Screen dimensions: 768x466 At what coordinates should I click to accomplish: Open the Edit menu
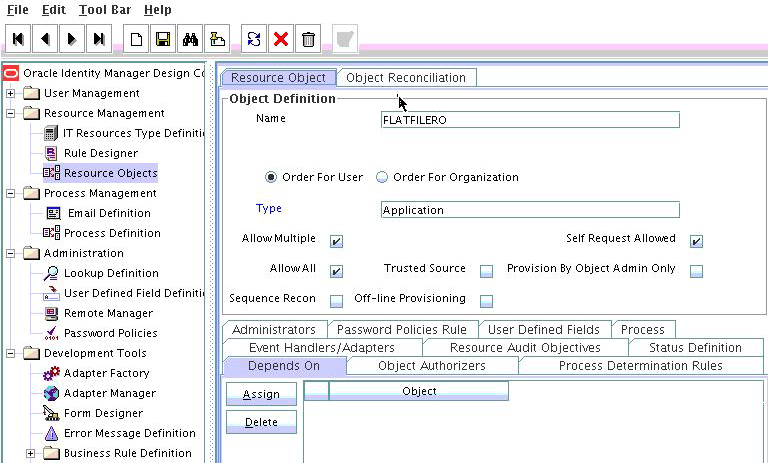click(53, 10)
